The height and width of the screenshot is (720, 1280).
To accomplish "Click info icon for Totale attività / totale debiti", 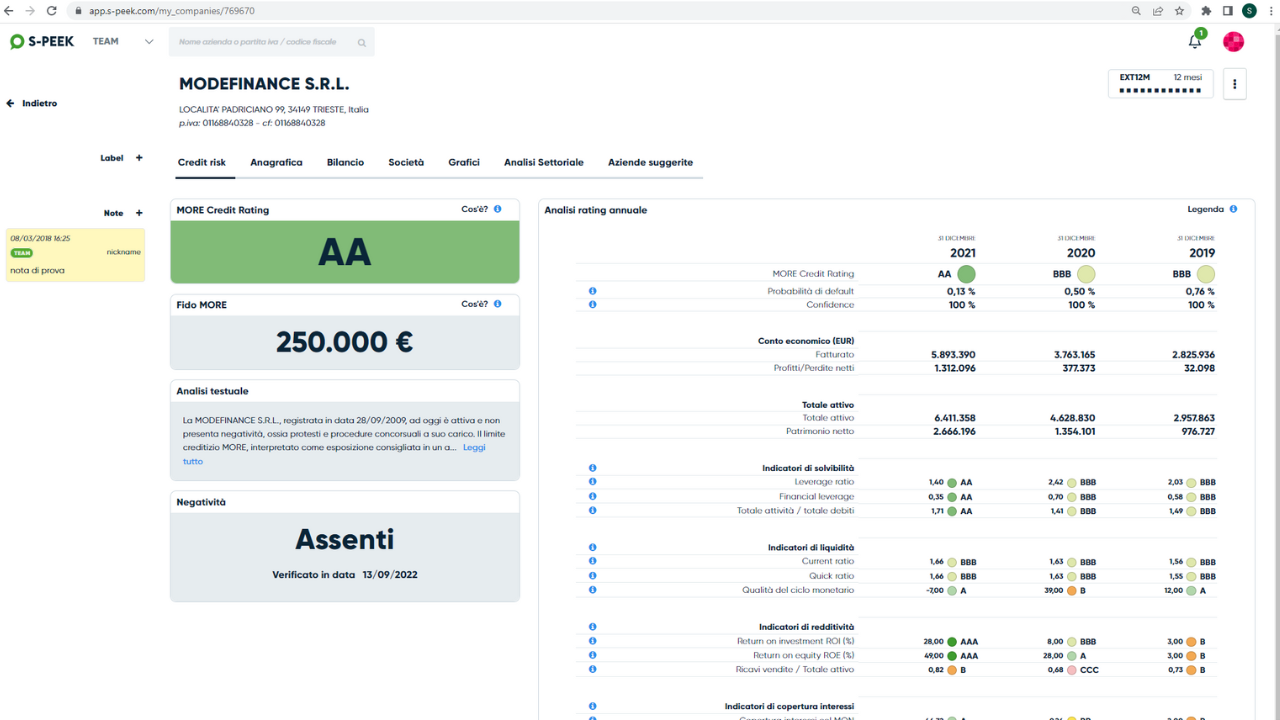I will click(x=593, y=510).
